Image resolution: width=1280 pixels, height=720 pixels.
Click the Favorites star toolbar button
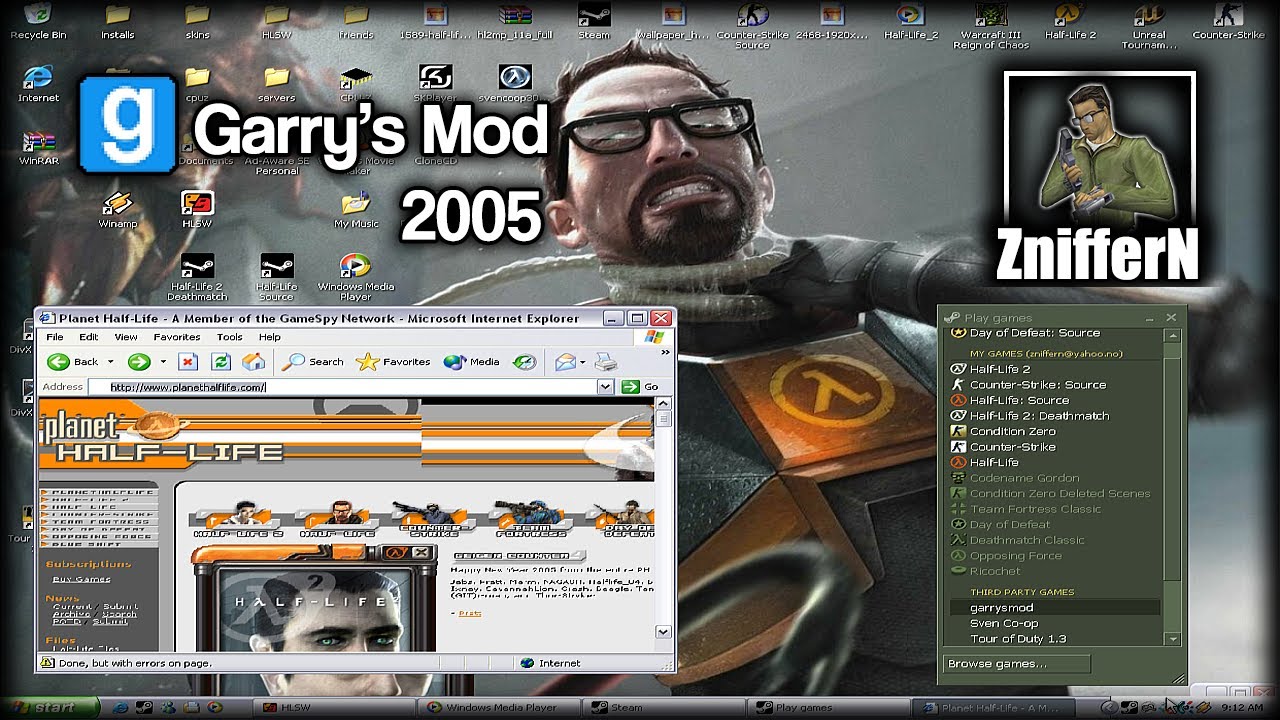(394, 361)
